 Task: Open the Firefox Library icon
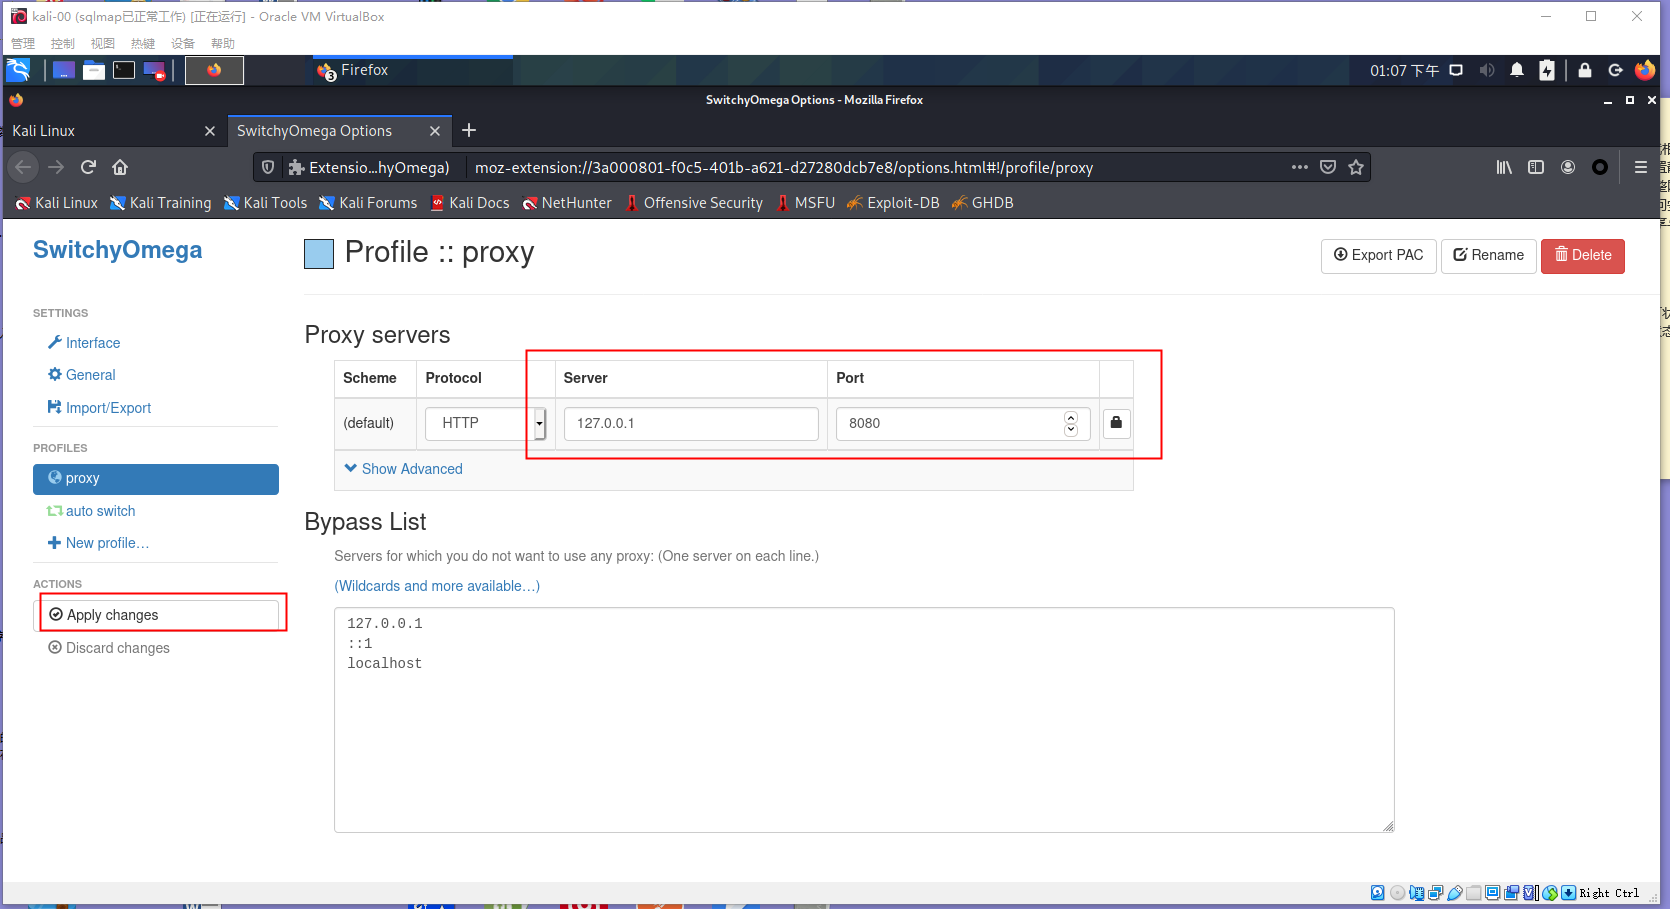(x=1504, y=167)
